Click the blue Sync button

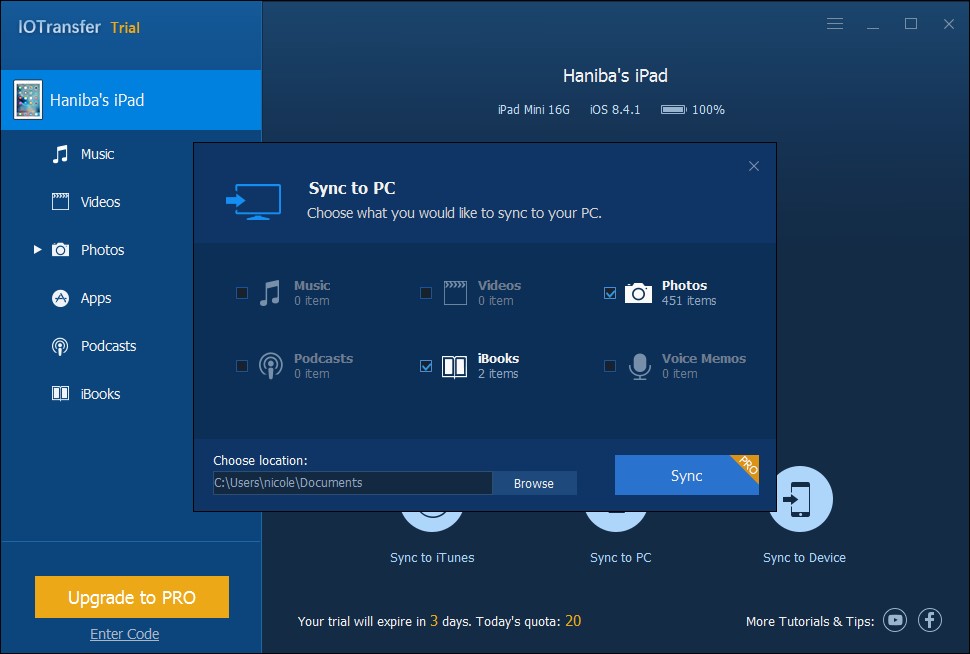(x=687, y=475)
